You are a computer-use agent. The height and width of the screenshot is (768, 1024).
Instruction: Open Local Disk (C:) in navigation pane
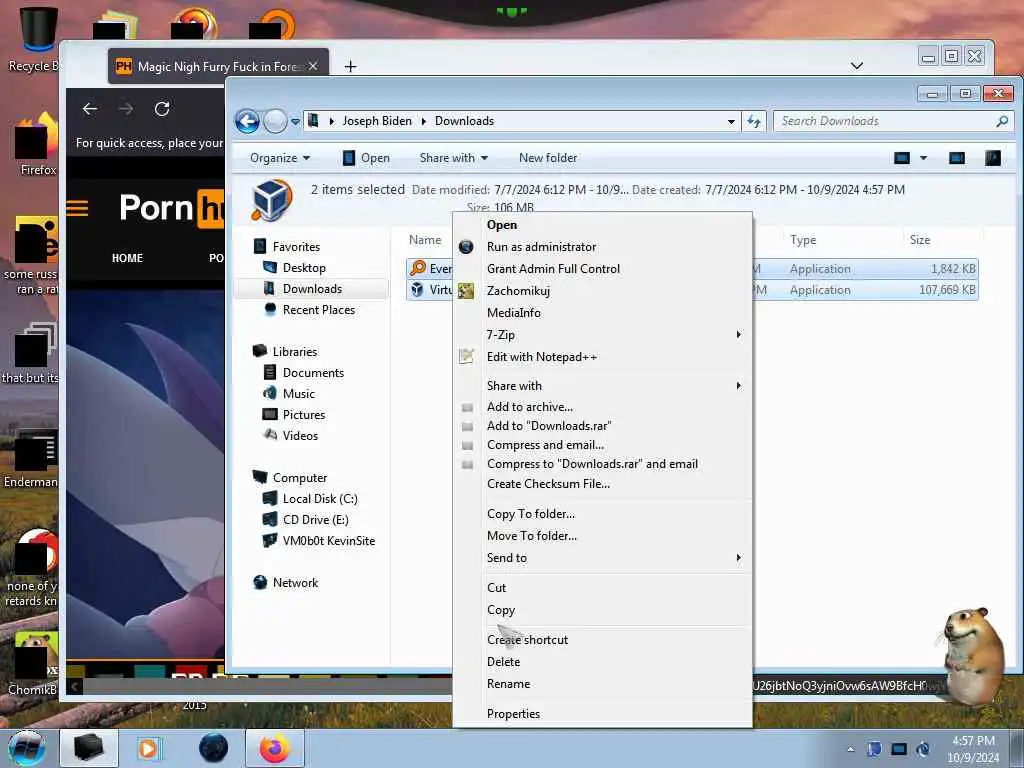(320, 499)
